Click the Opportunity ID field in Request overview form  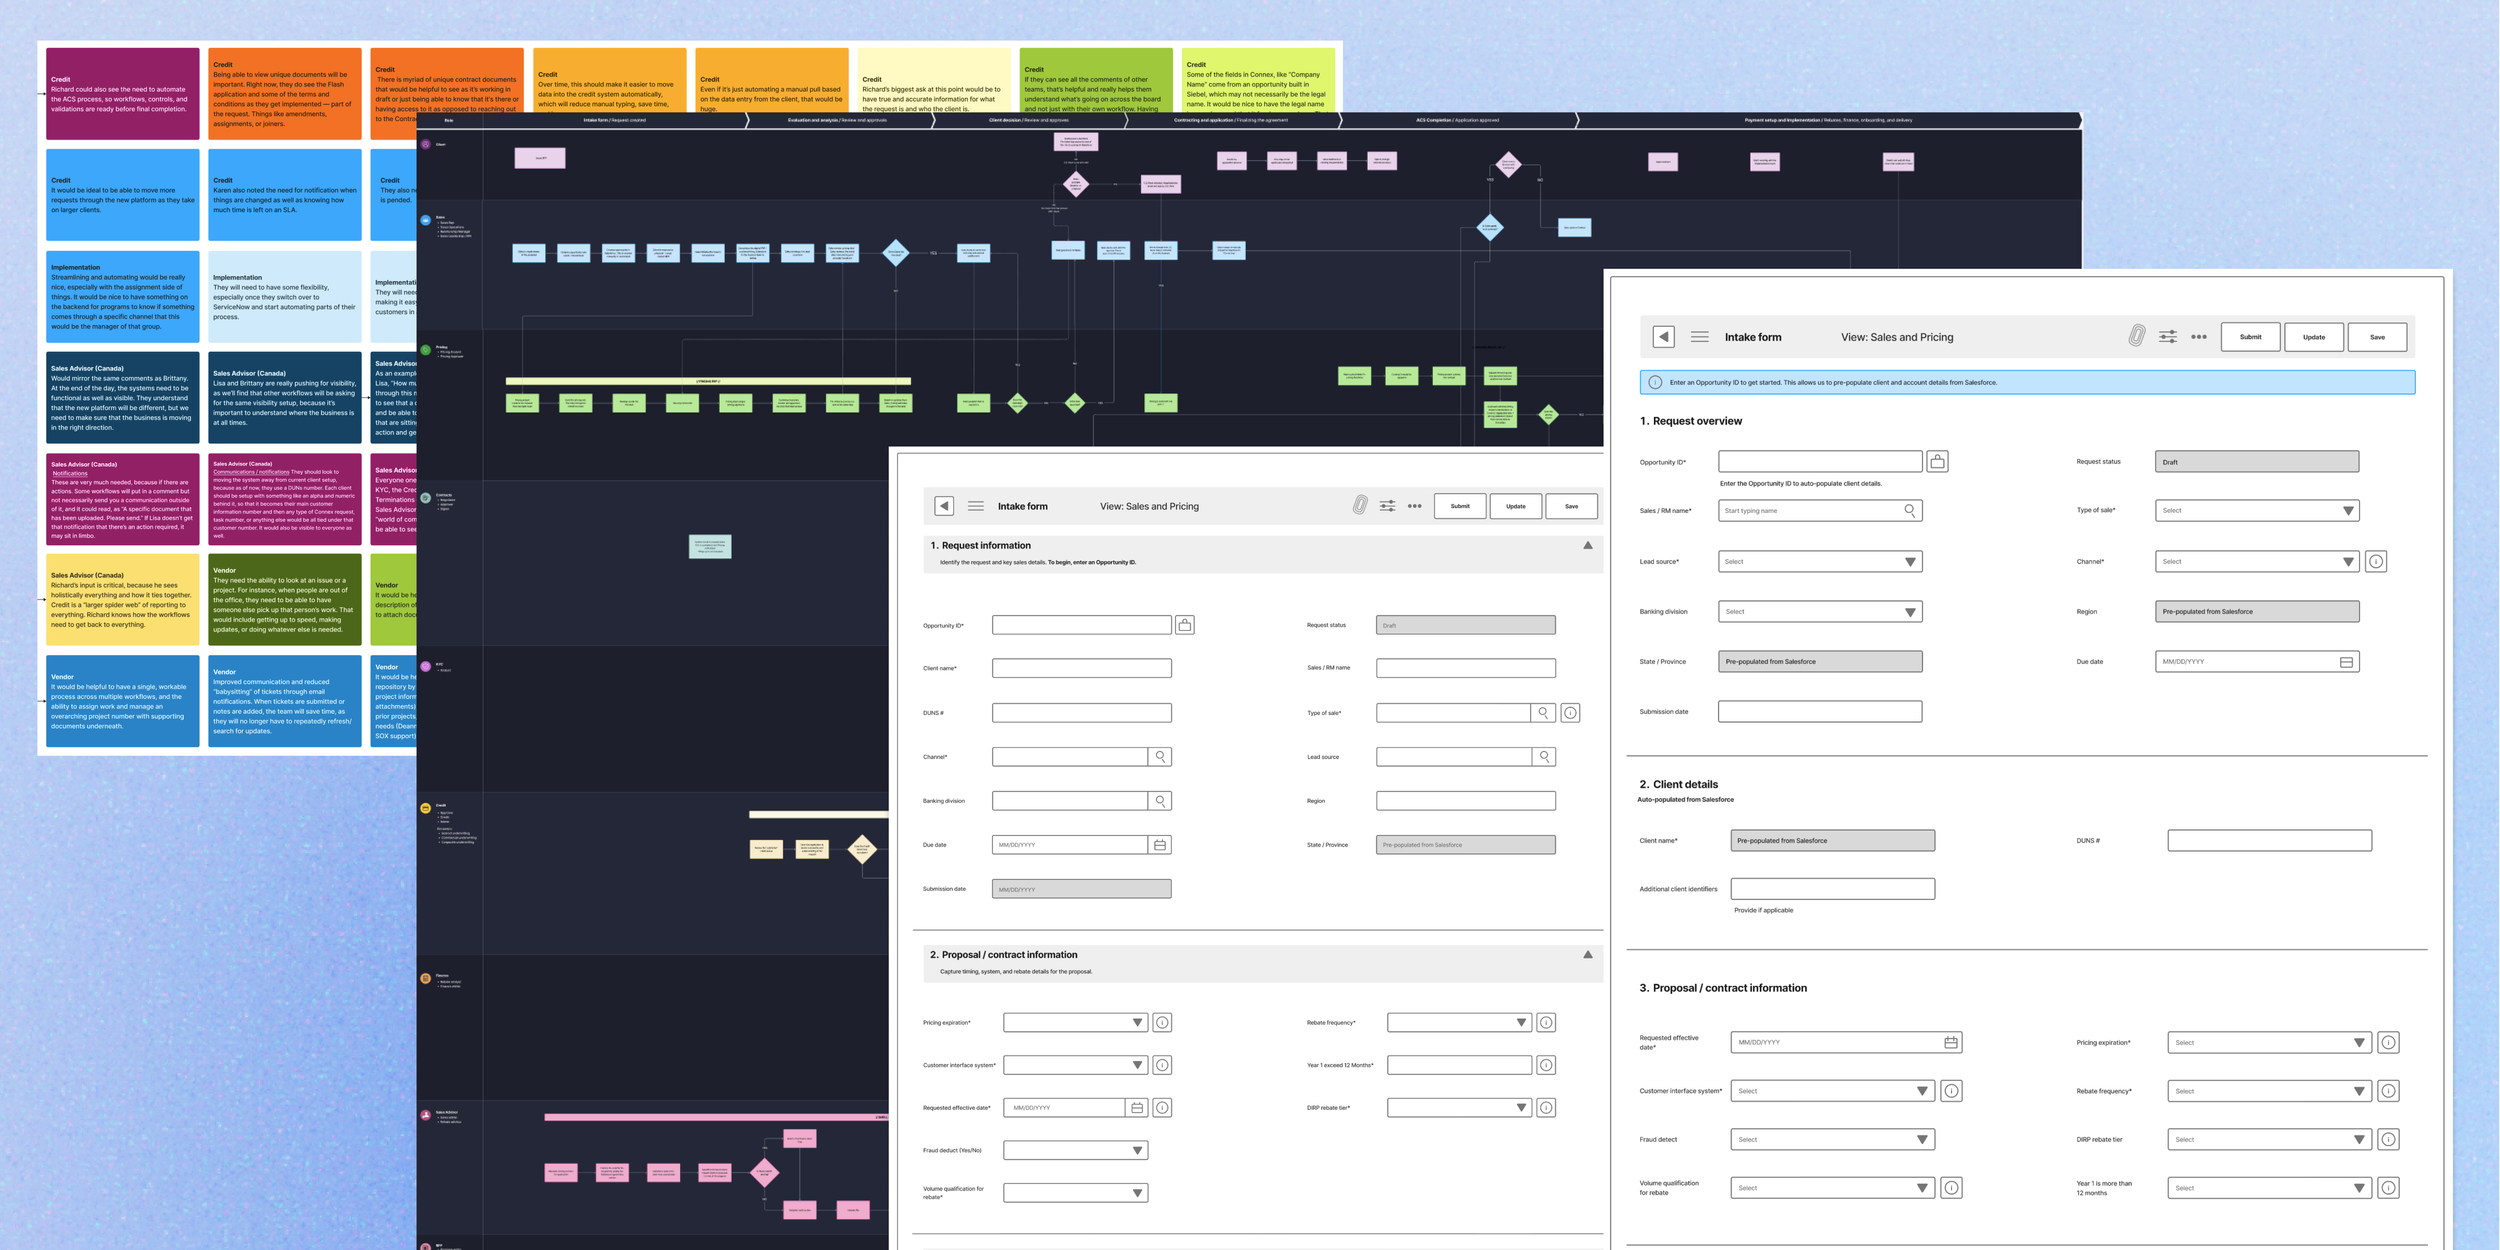click(1820, 461)
